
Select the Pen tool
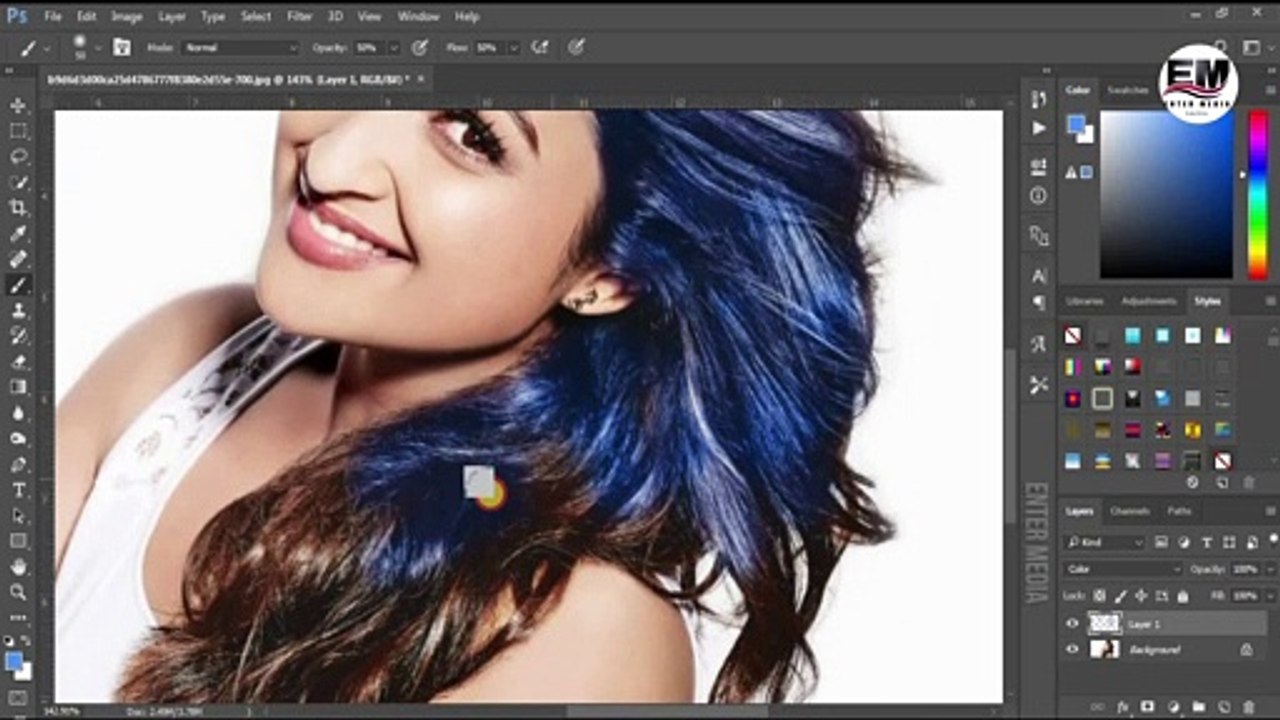pyautogui.click(x=18, y=465)
